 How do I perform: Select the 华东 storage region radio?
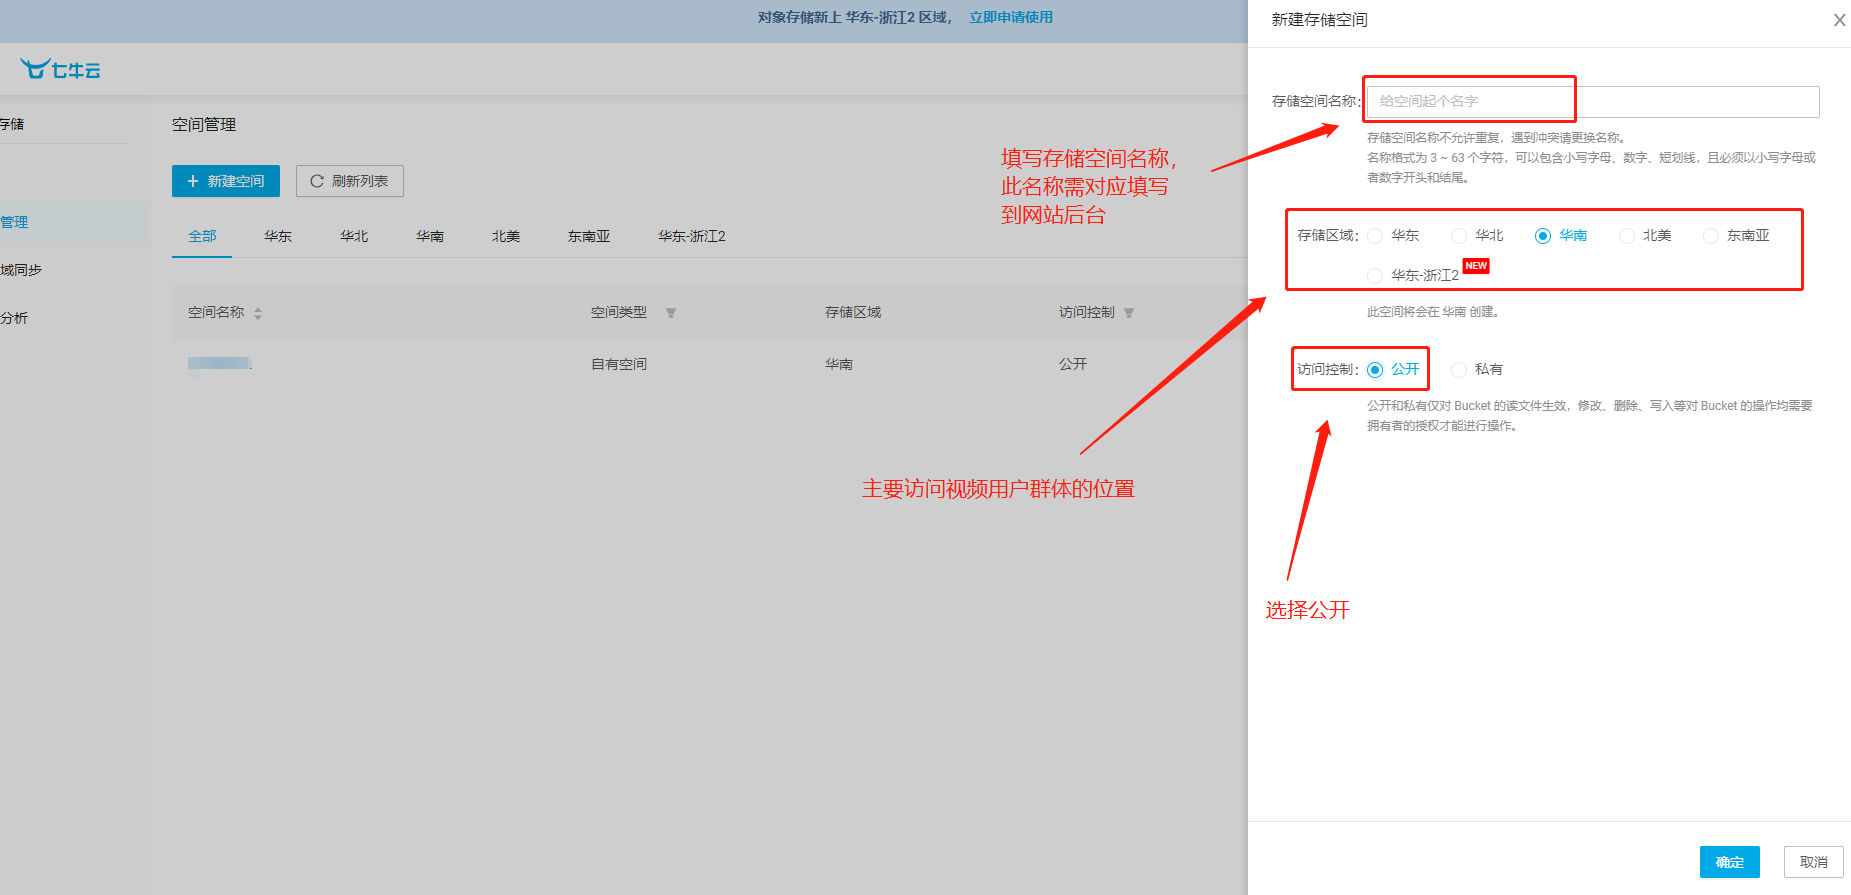coord(1376,236)
